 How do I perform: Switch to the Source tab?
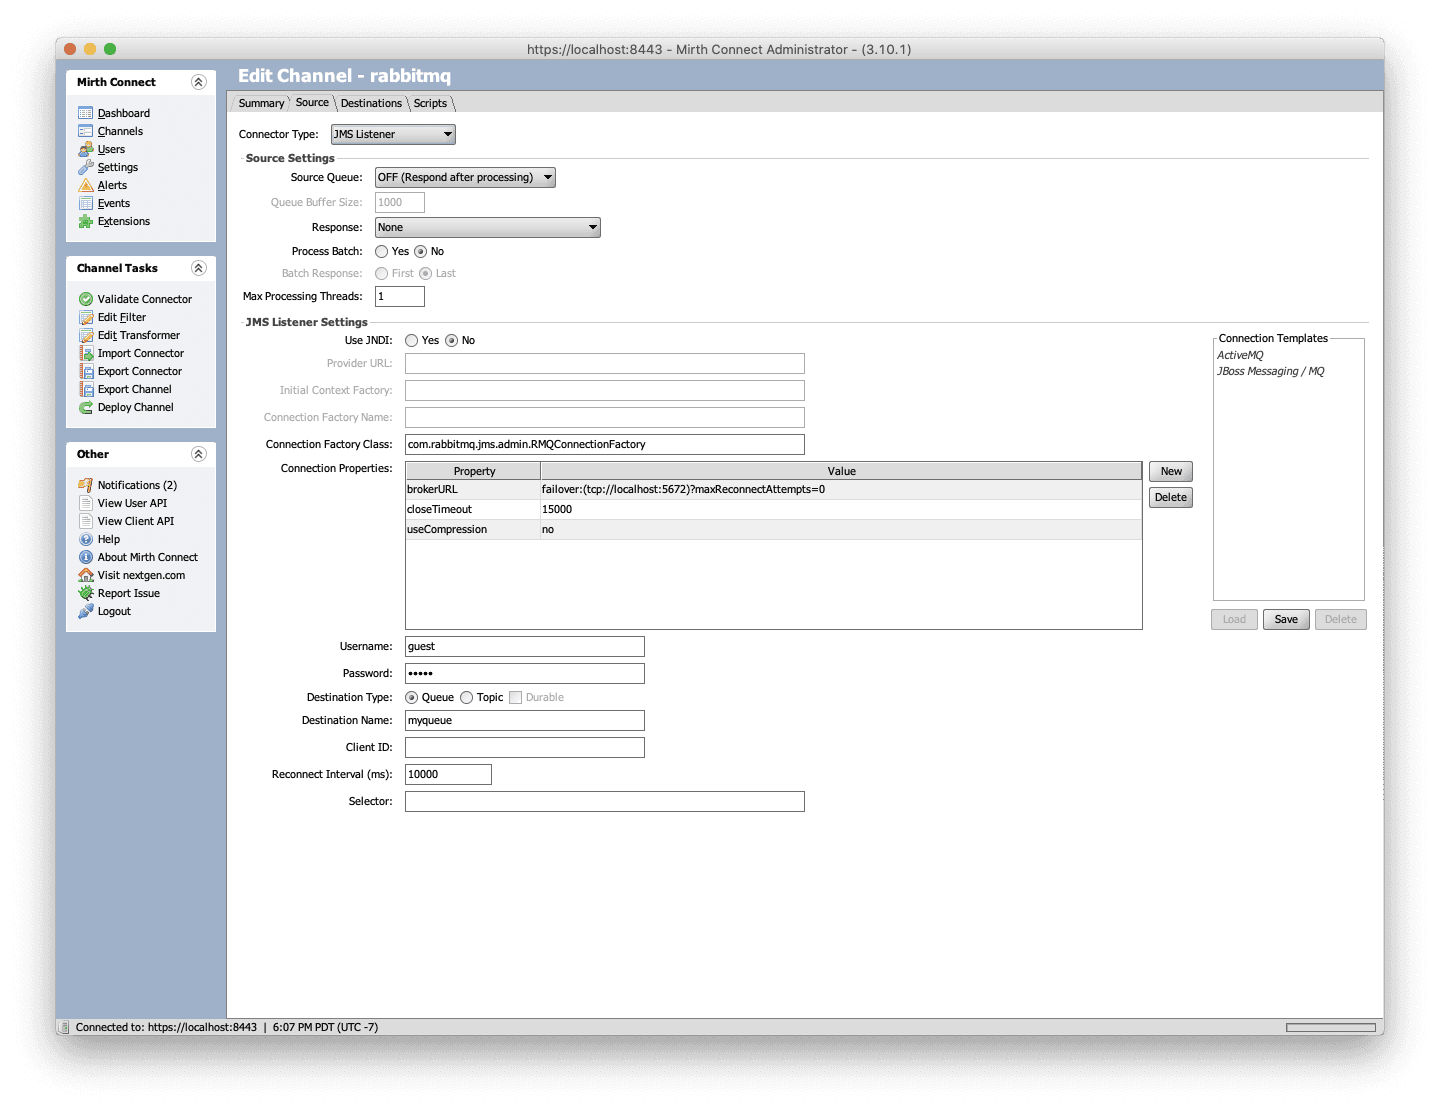[x=312, y=102]
